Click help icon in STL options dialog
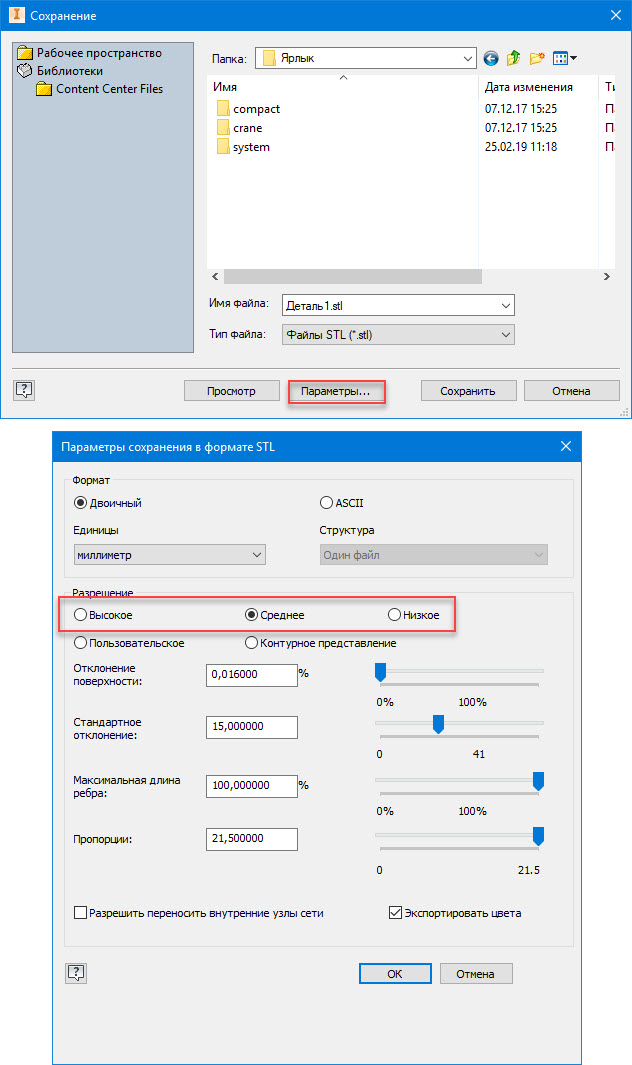Image resolution: width=632 pixels, height=1065 pixels. (76, 973)
